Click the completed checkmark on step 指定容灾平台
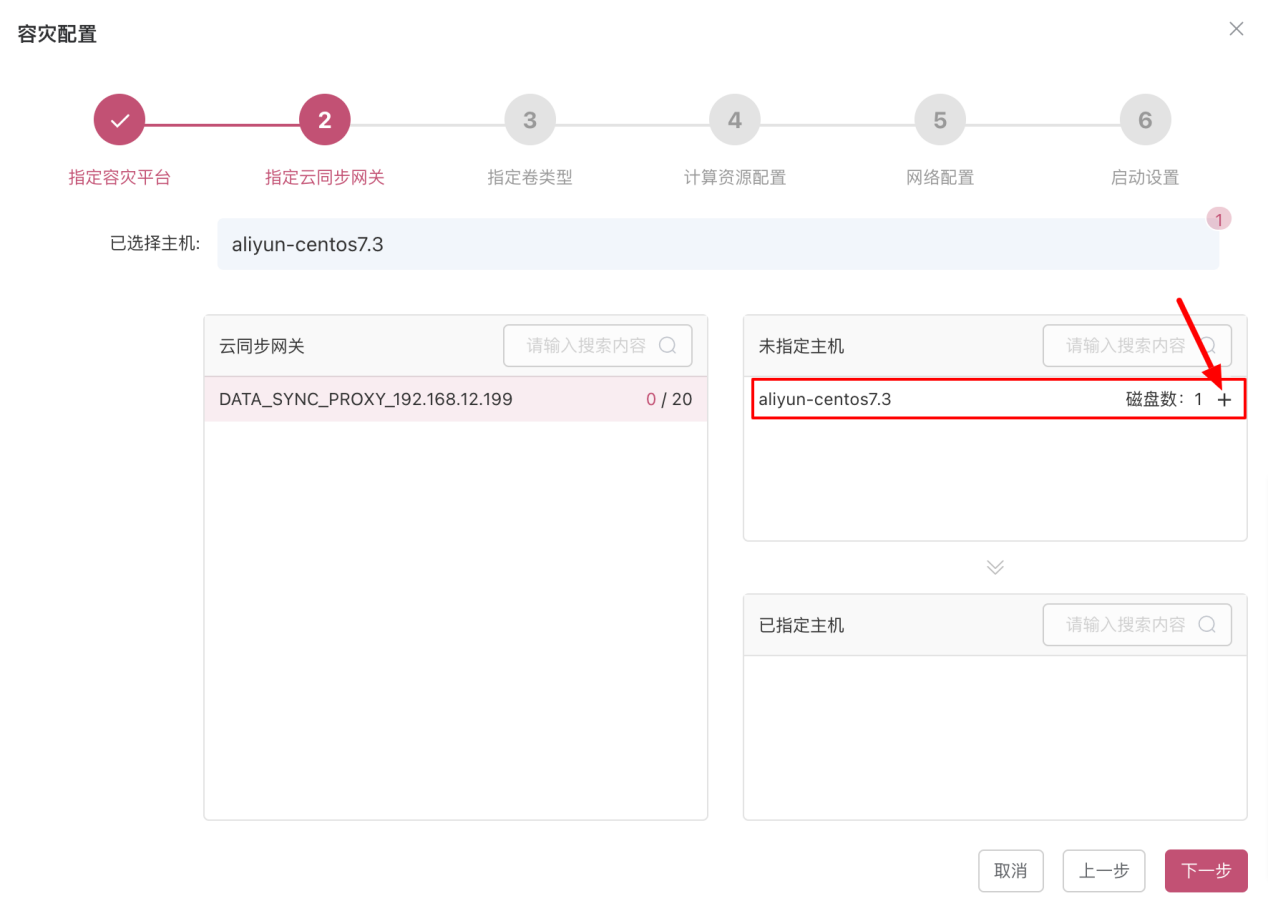Image resolution: width=1268 pixels, height=906 pixels. 119,119
